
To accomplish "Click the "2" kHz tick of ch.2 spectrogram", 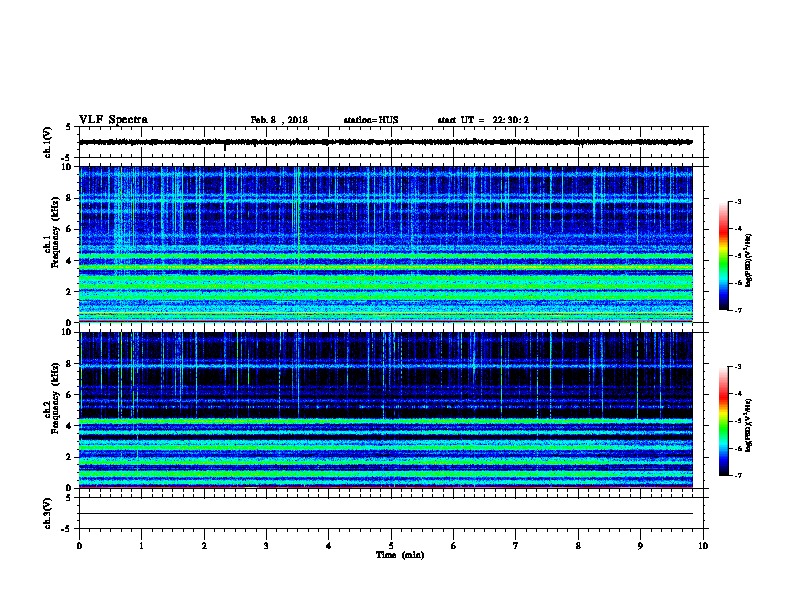I will pyautogui.click(x=69, y=457).
